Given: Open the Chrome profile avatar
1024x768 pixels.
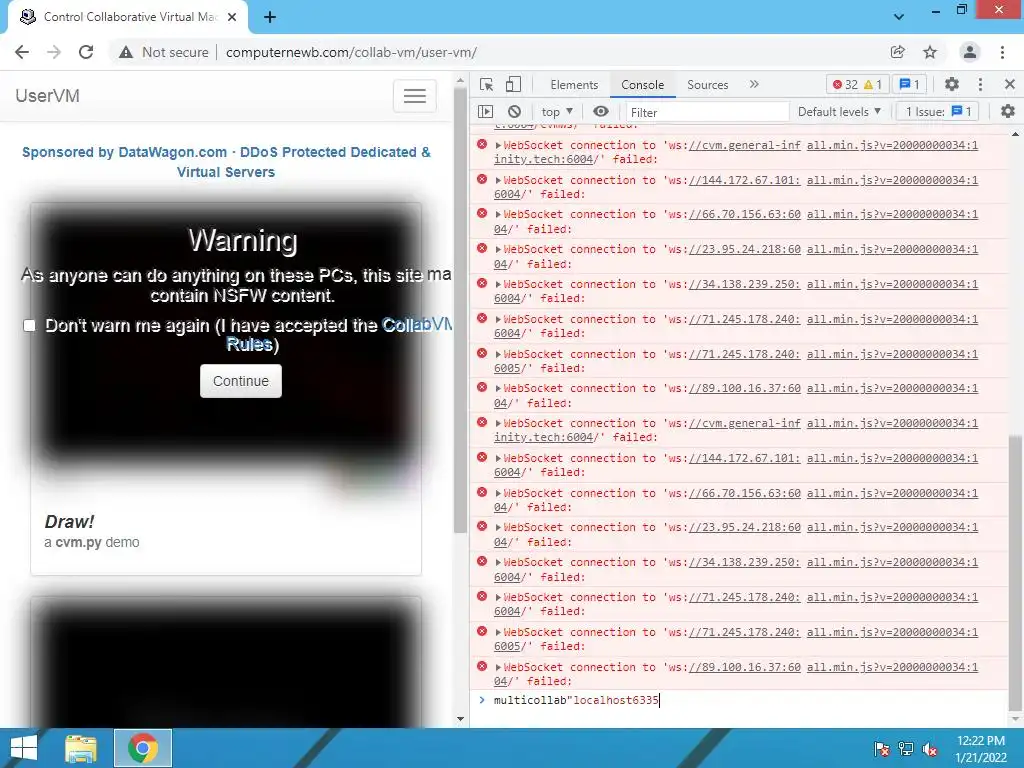Looking at the screenshot, I should point(970,52).
